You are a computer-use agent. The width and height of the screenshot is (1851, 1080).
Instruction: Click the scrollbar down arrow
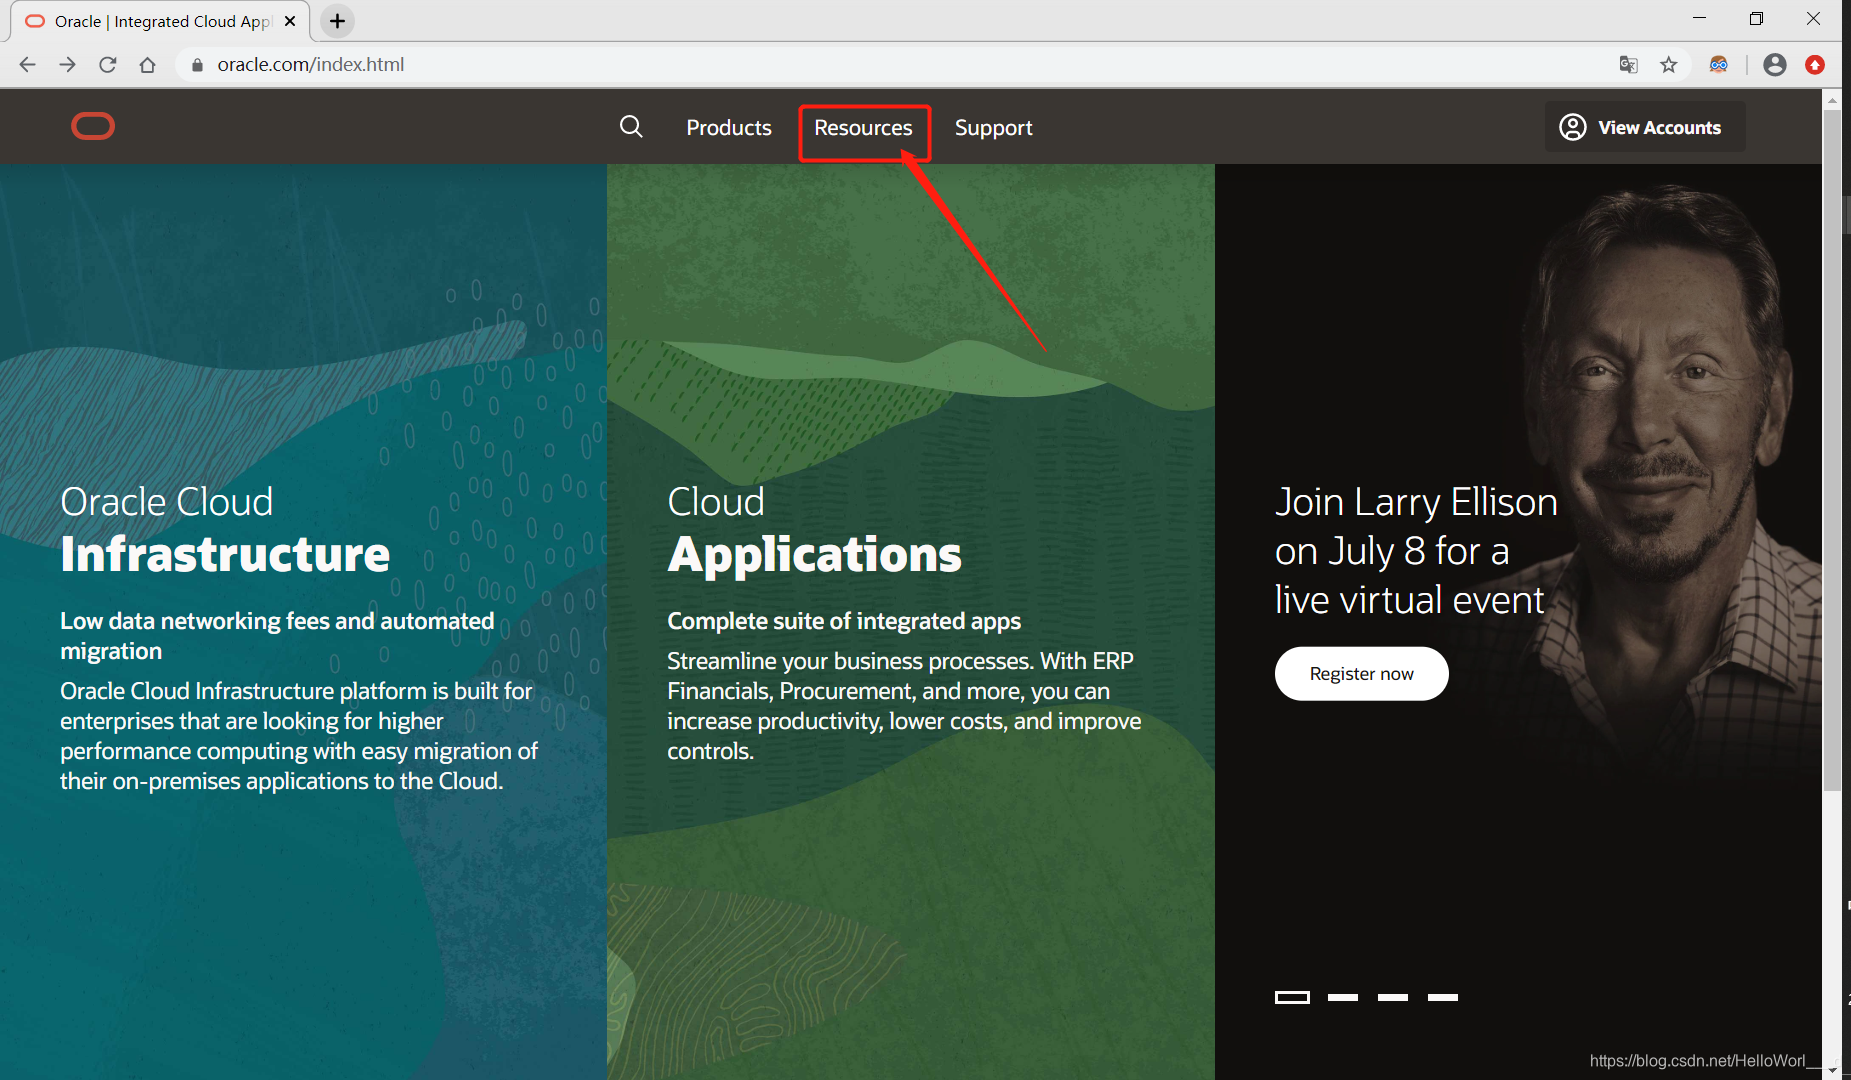(x=1832, y=1071)
